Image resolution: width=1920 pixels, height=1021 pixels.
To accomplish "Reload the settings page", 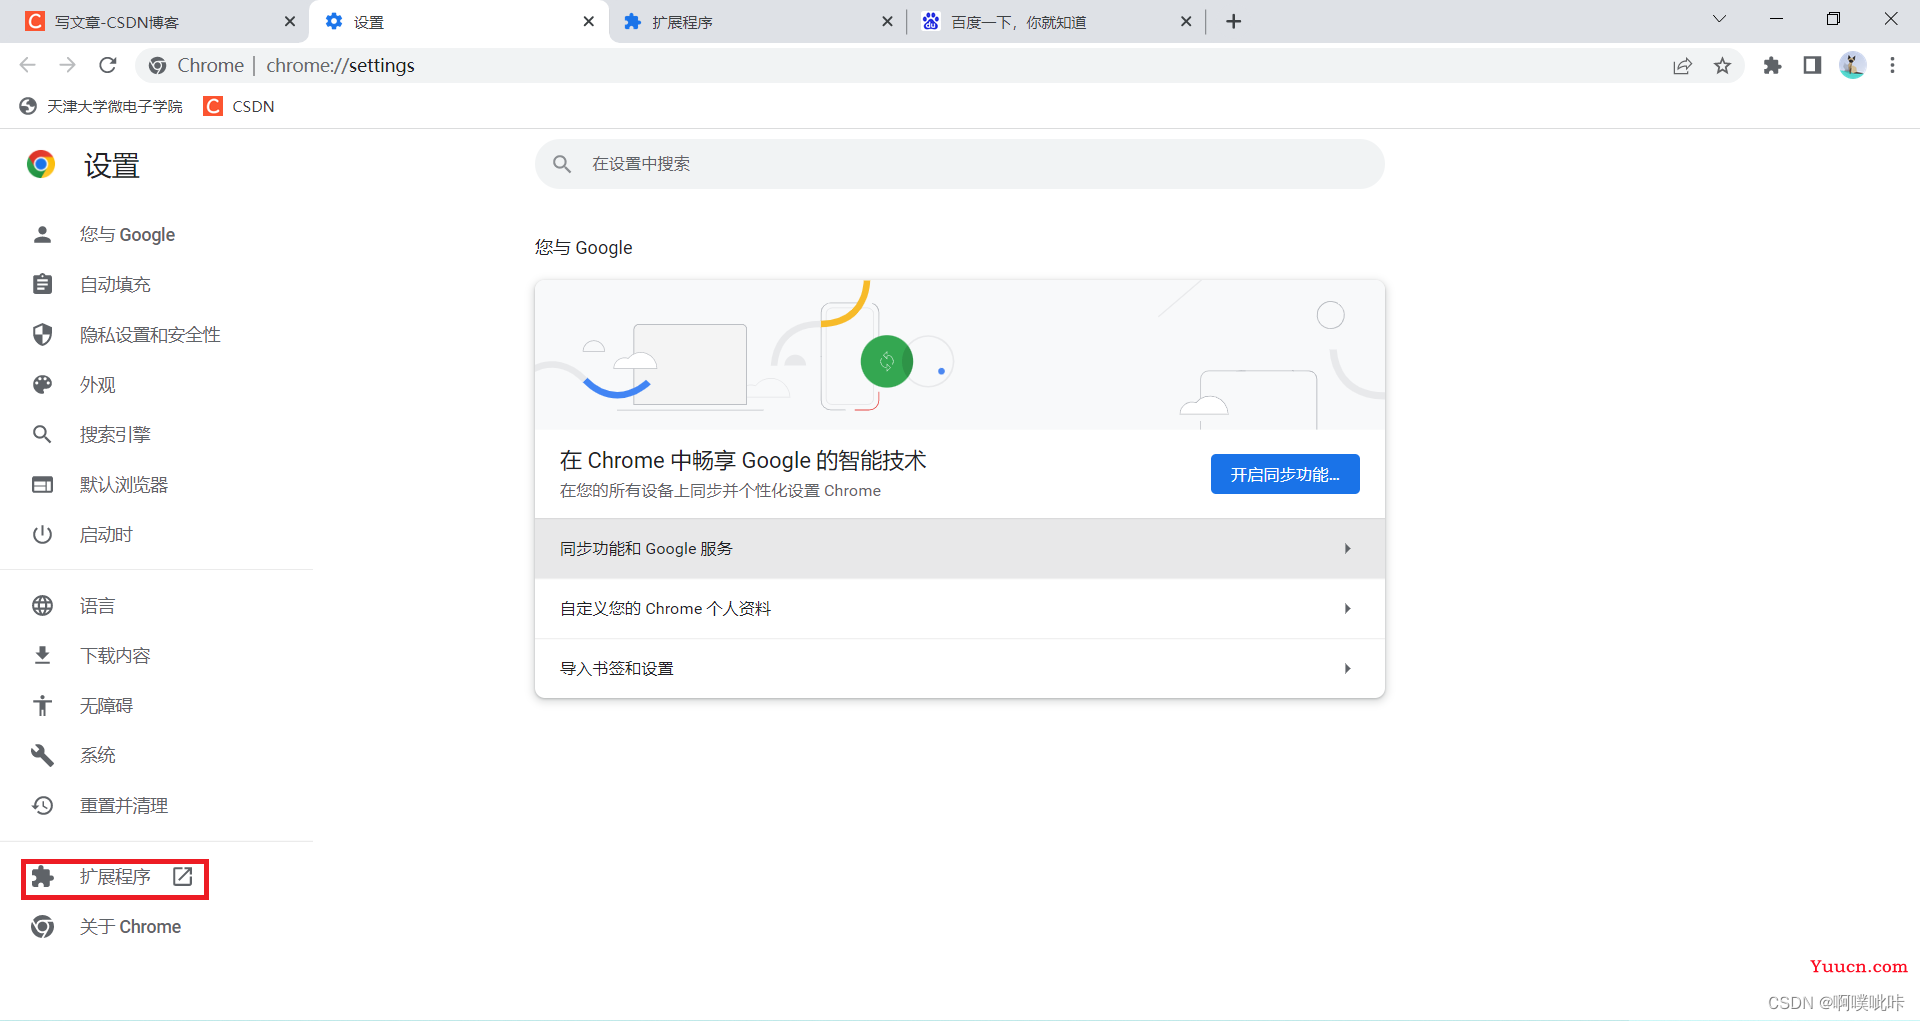I will point(108,65).
